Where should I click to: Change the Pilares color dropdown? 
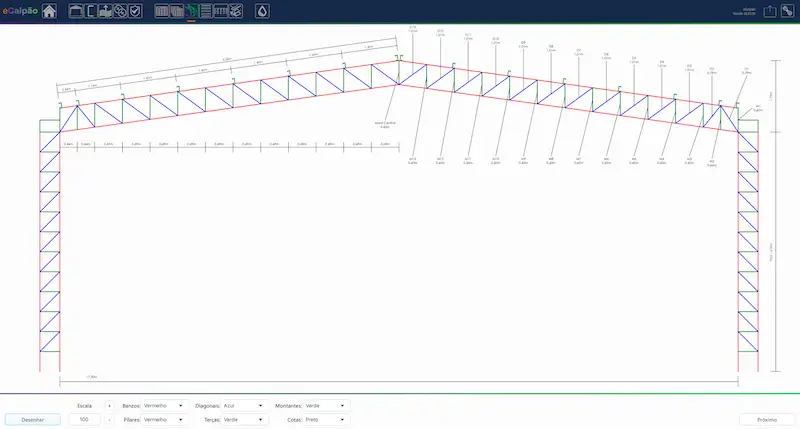click(x=164, y=420)
